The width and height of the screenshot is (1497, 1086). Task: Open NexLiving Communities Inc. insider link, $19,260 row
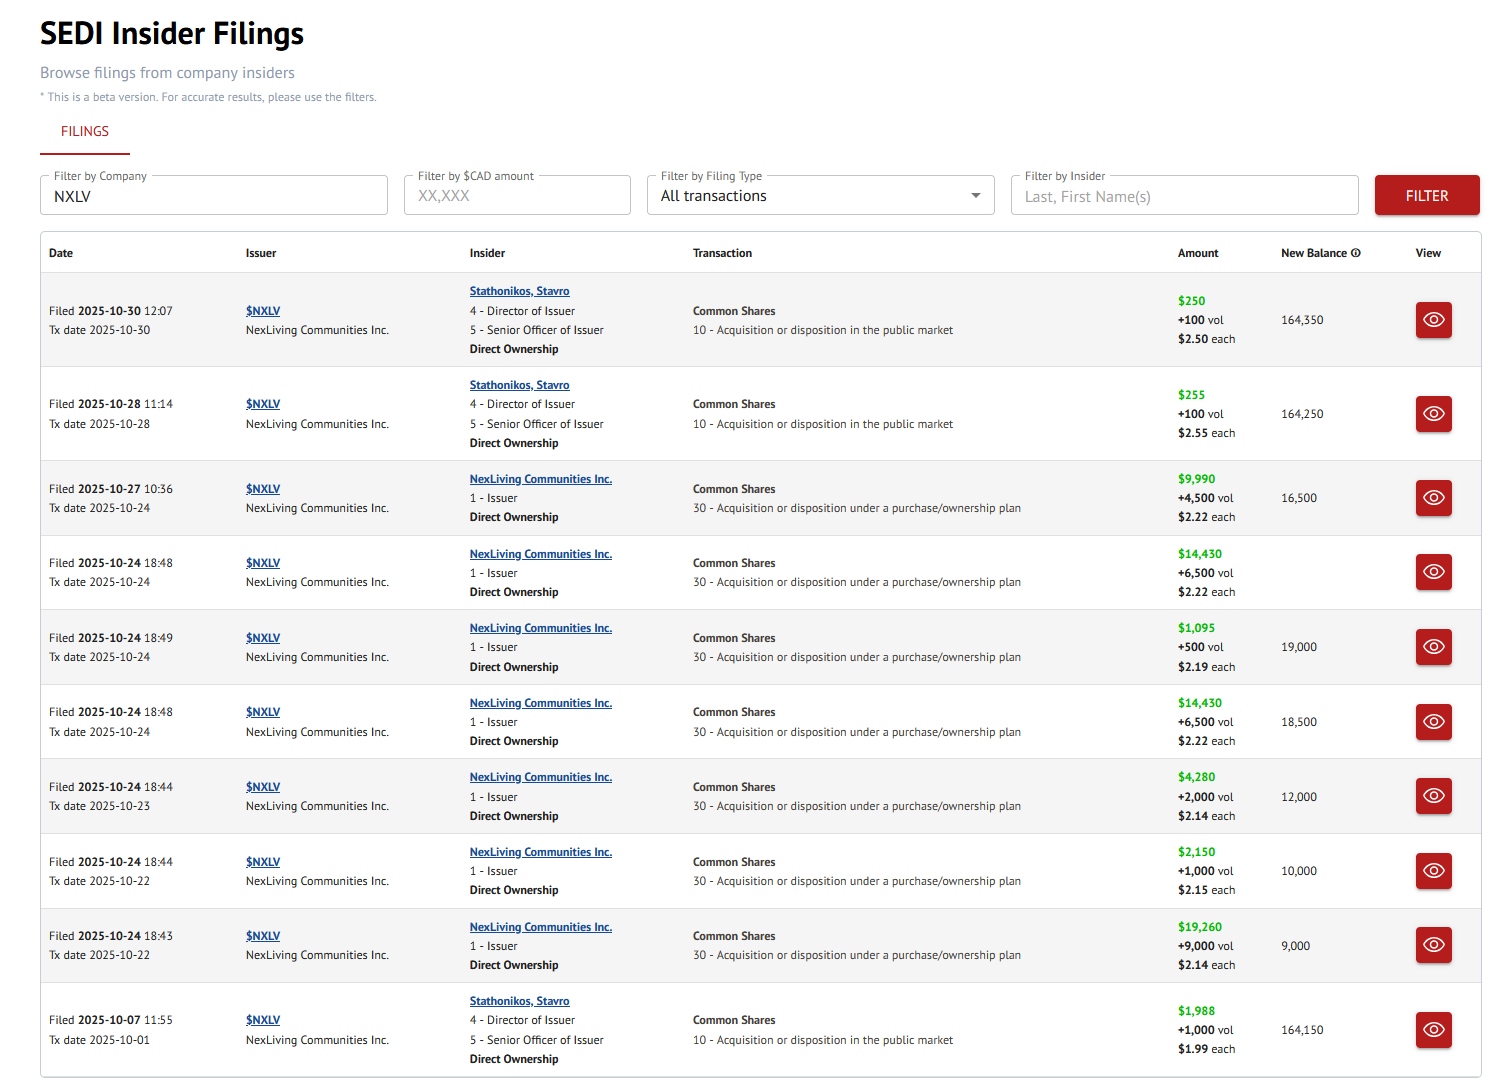point(541,927)
